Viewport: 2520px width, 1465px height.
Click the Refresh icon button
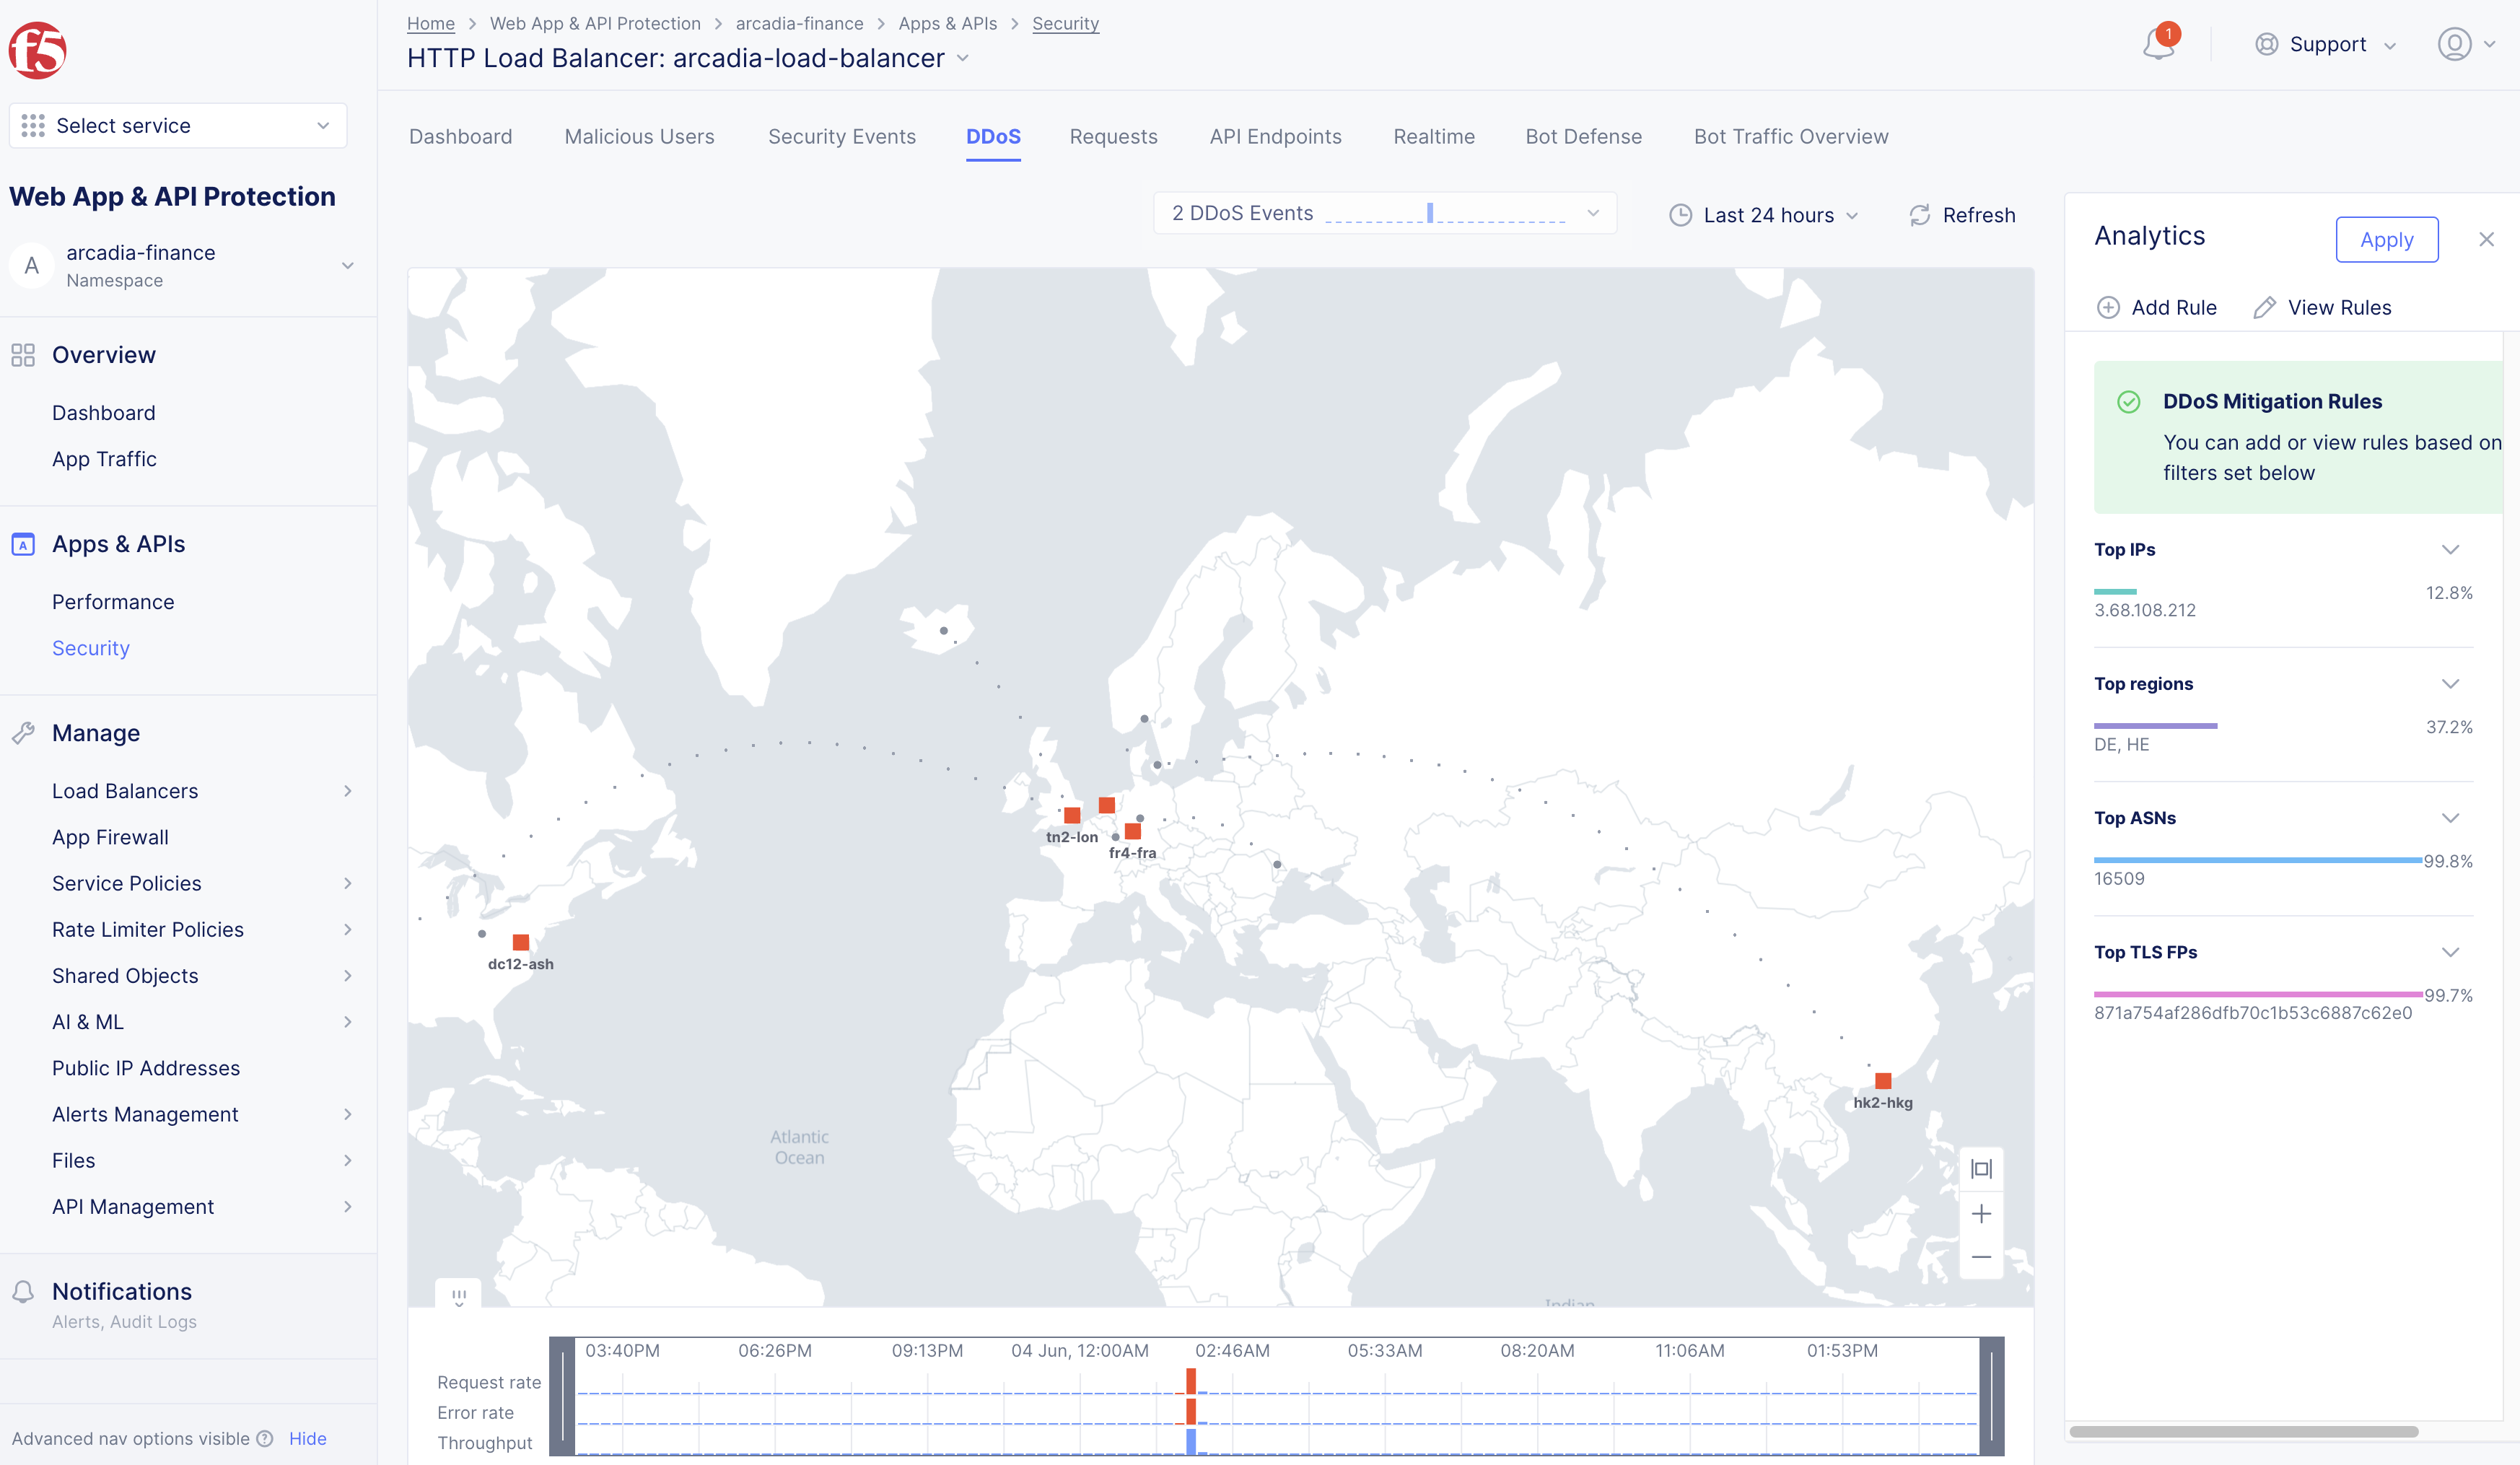(x=1920, y=215)
